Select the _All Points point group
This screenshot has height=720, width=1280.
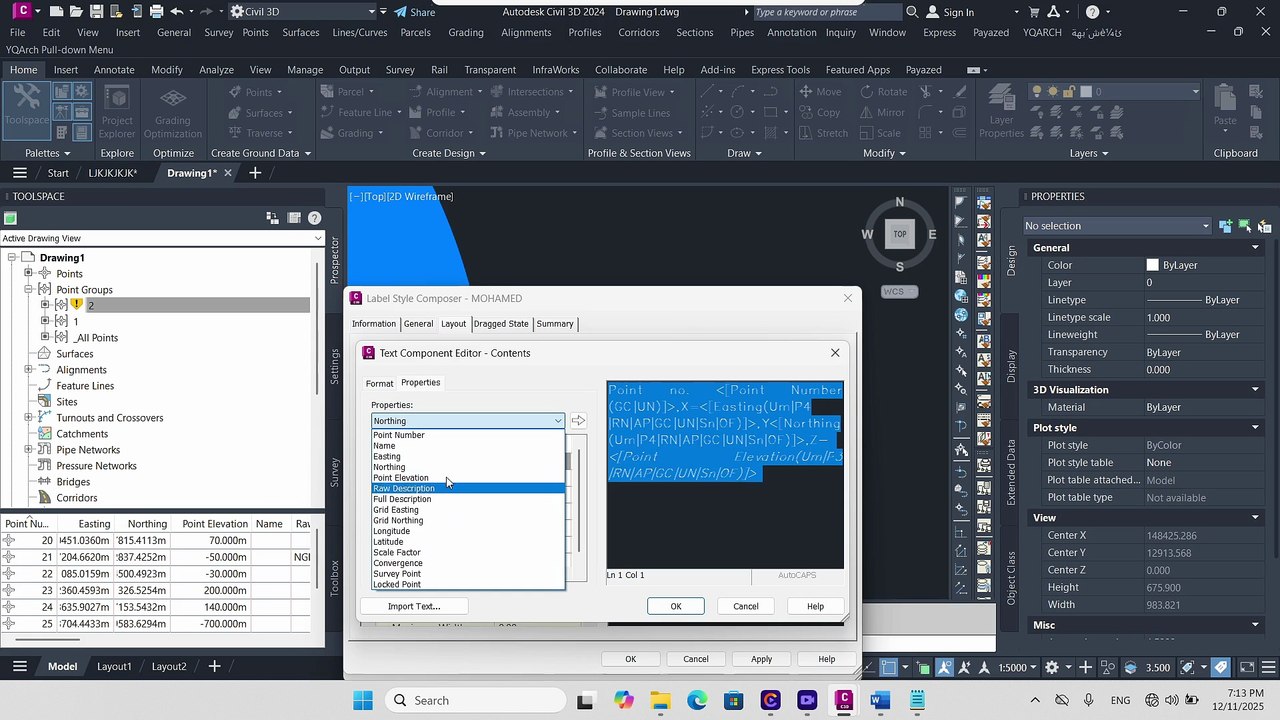pos(95,338)
